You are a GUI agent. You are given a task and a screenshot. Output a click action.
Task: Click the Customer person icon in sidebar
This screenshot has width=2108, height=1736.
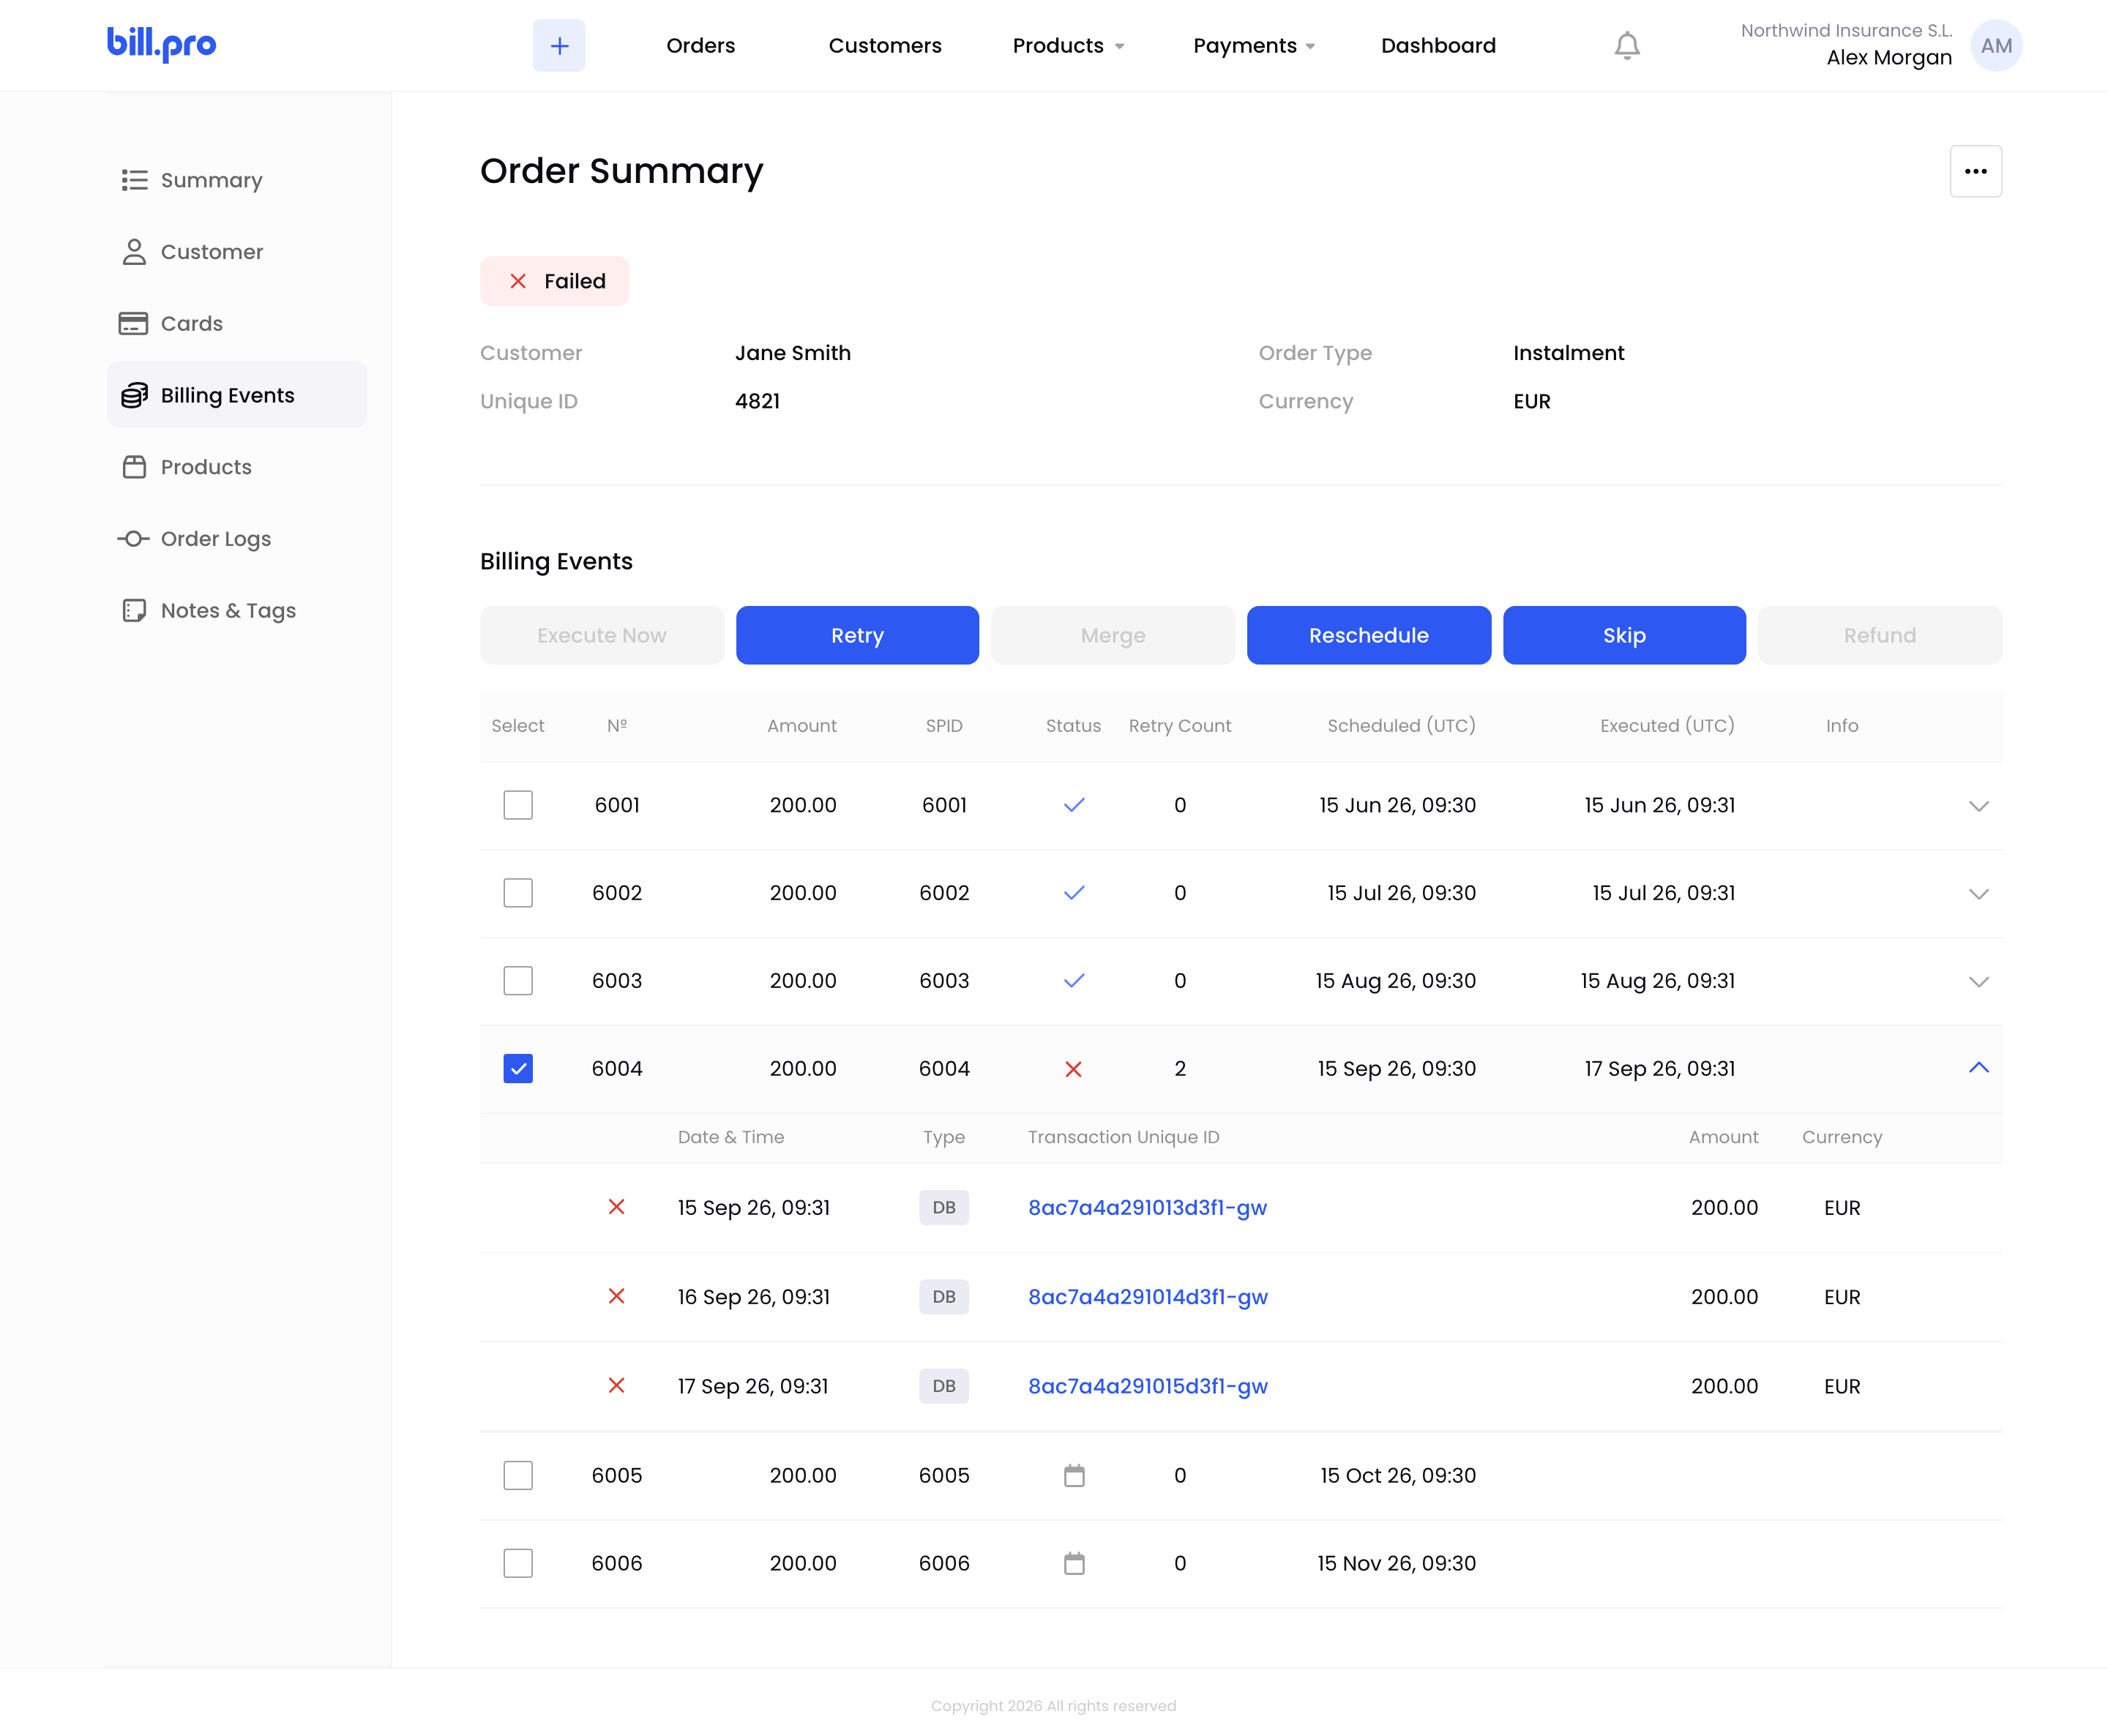(134, 252)
